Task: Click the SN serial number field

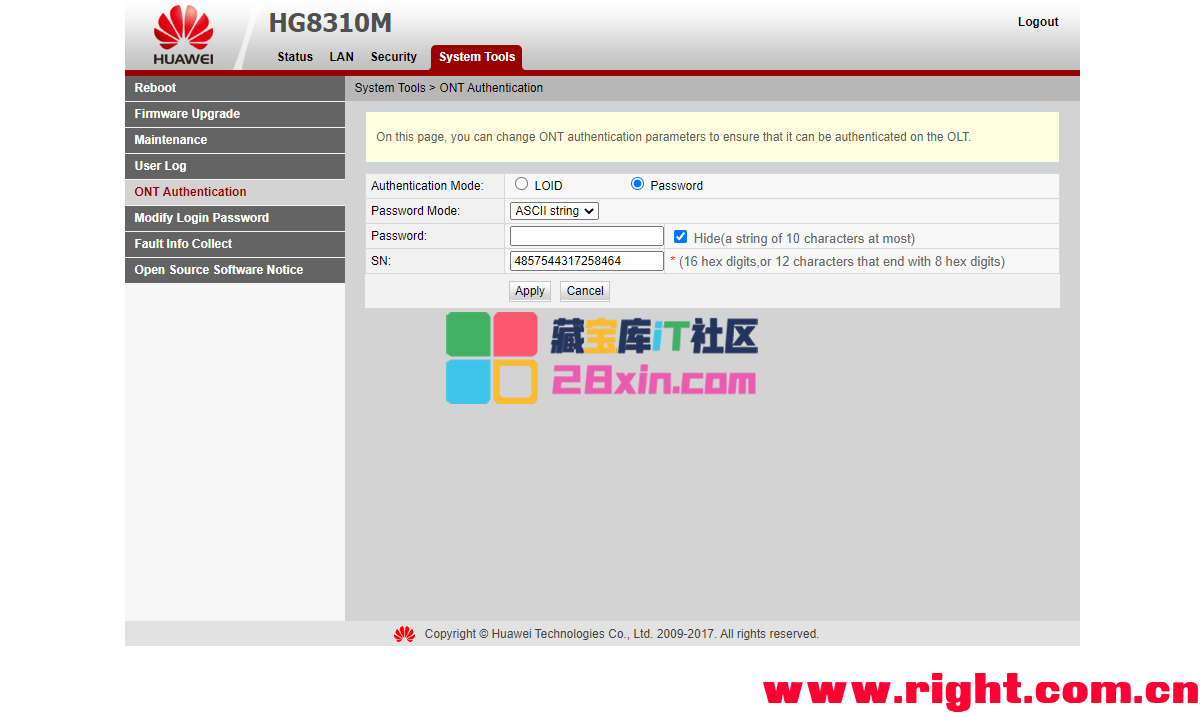Action: pos(586,261)
